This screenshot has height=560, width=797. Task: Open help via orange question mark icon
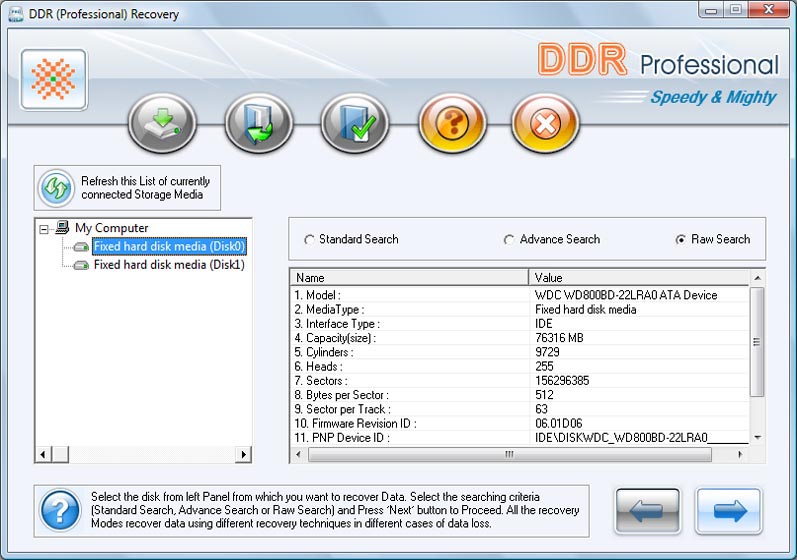coord(451,124)
